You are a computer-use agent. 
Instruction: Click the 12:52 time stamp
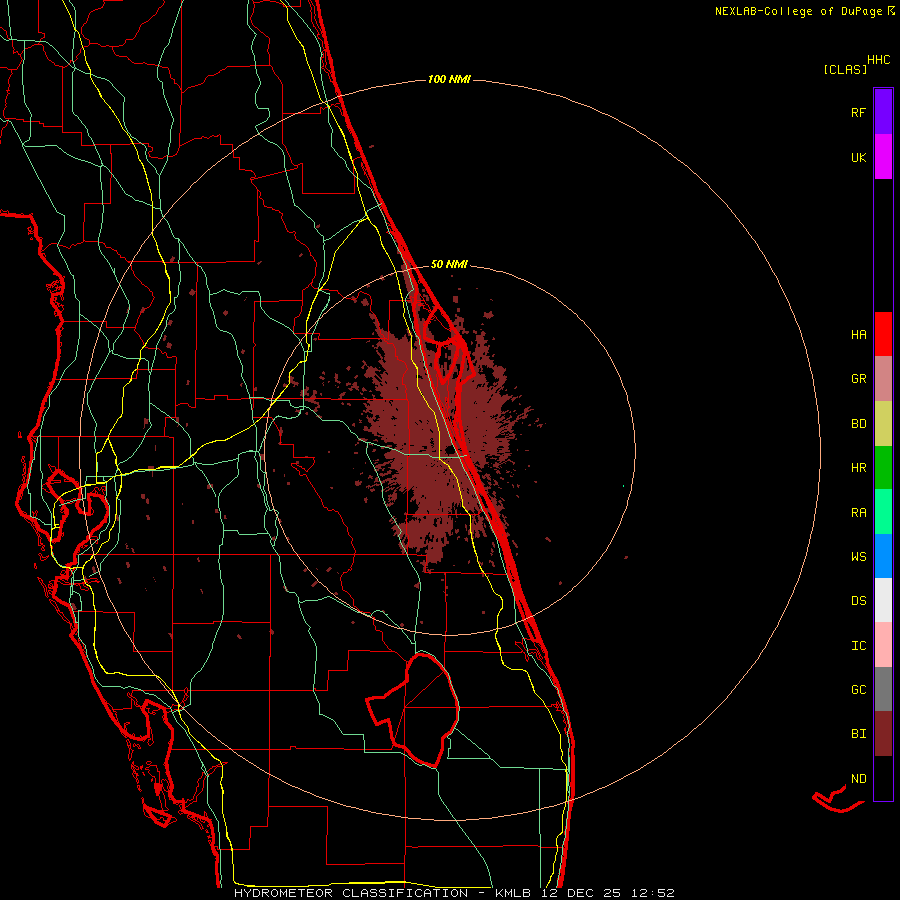[653, 893]
